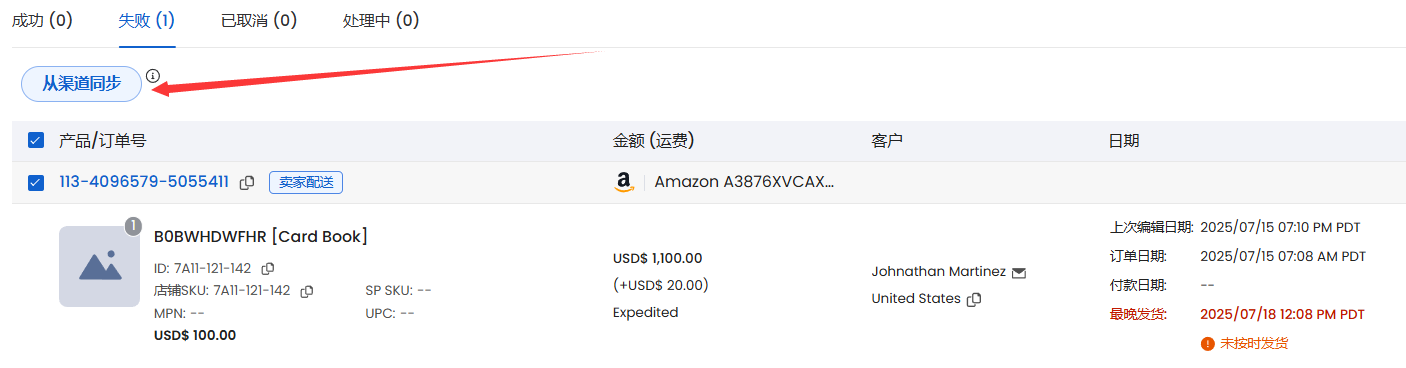Click the Johnathan Martinez customer name

click(x=938, y=272)
